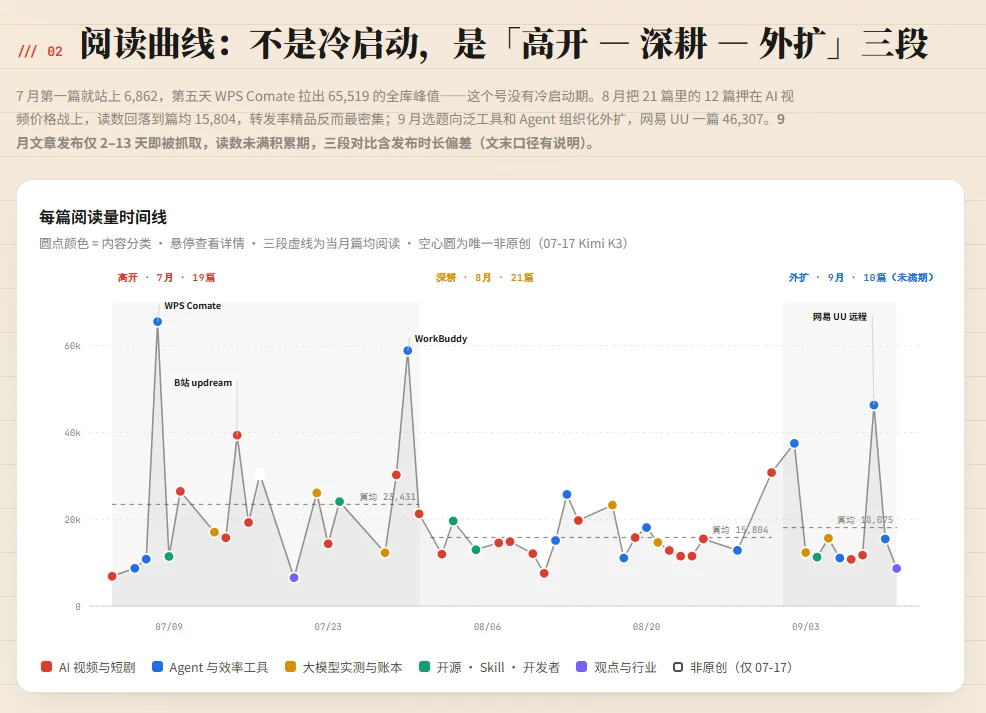
Task: Click the blue WorkBuddy peak data point
Action: pyautogui.click(x=407, y=350)
